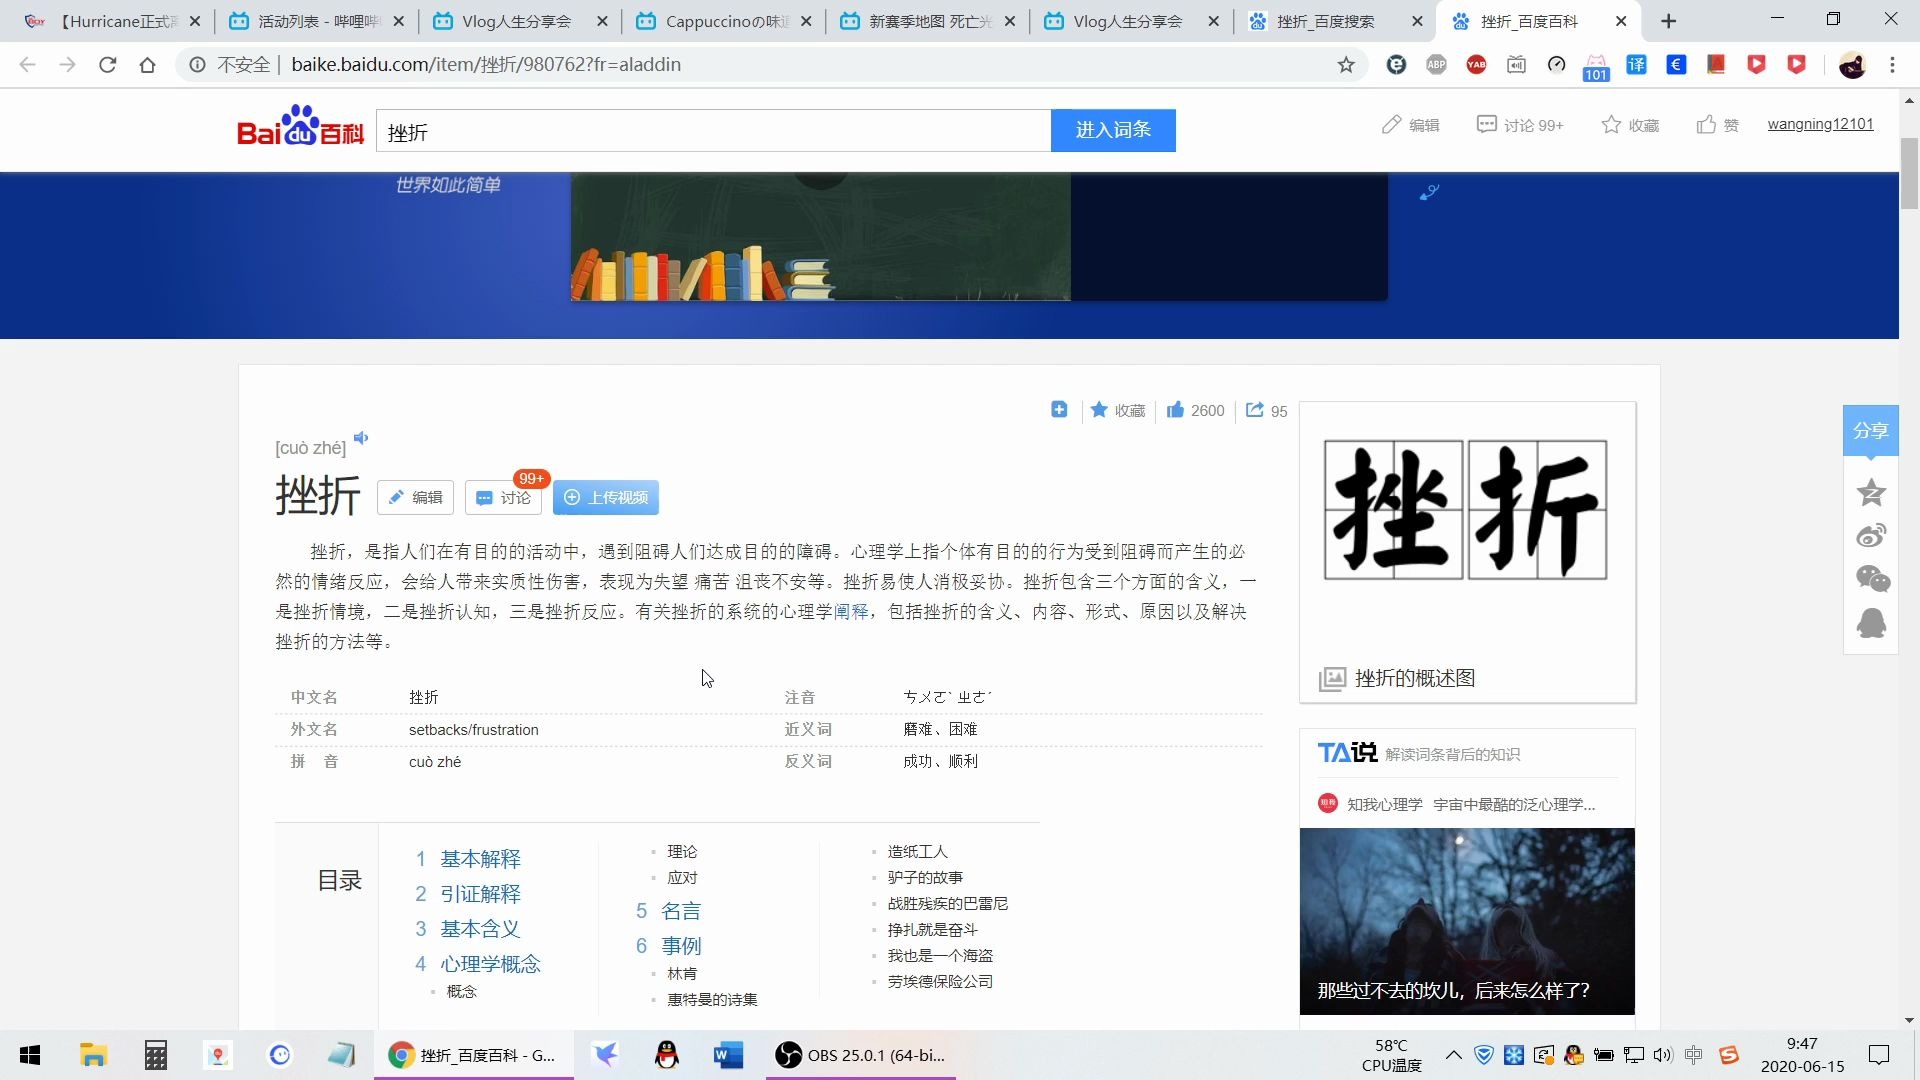Switch to the Hurricane tab
The height and width of the screenshot is (1080, 1920).
pos(112,21)
